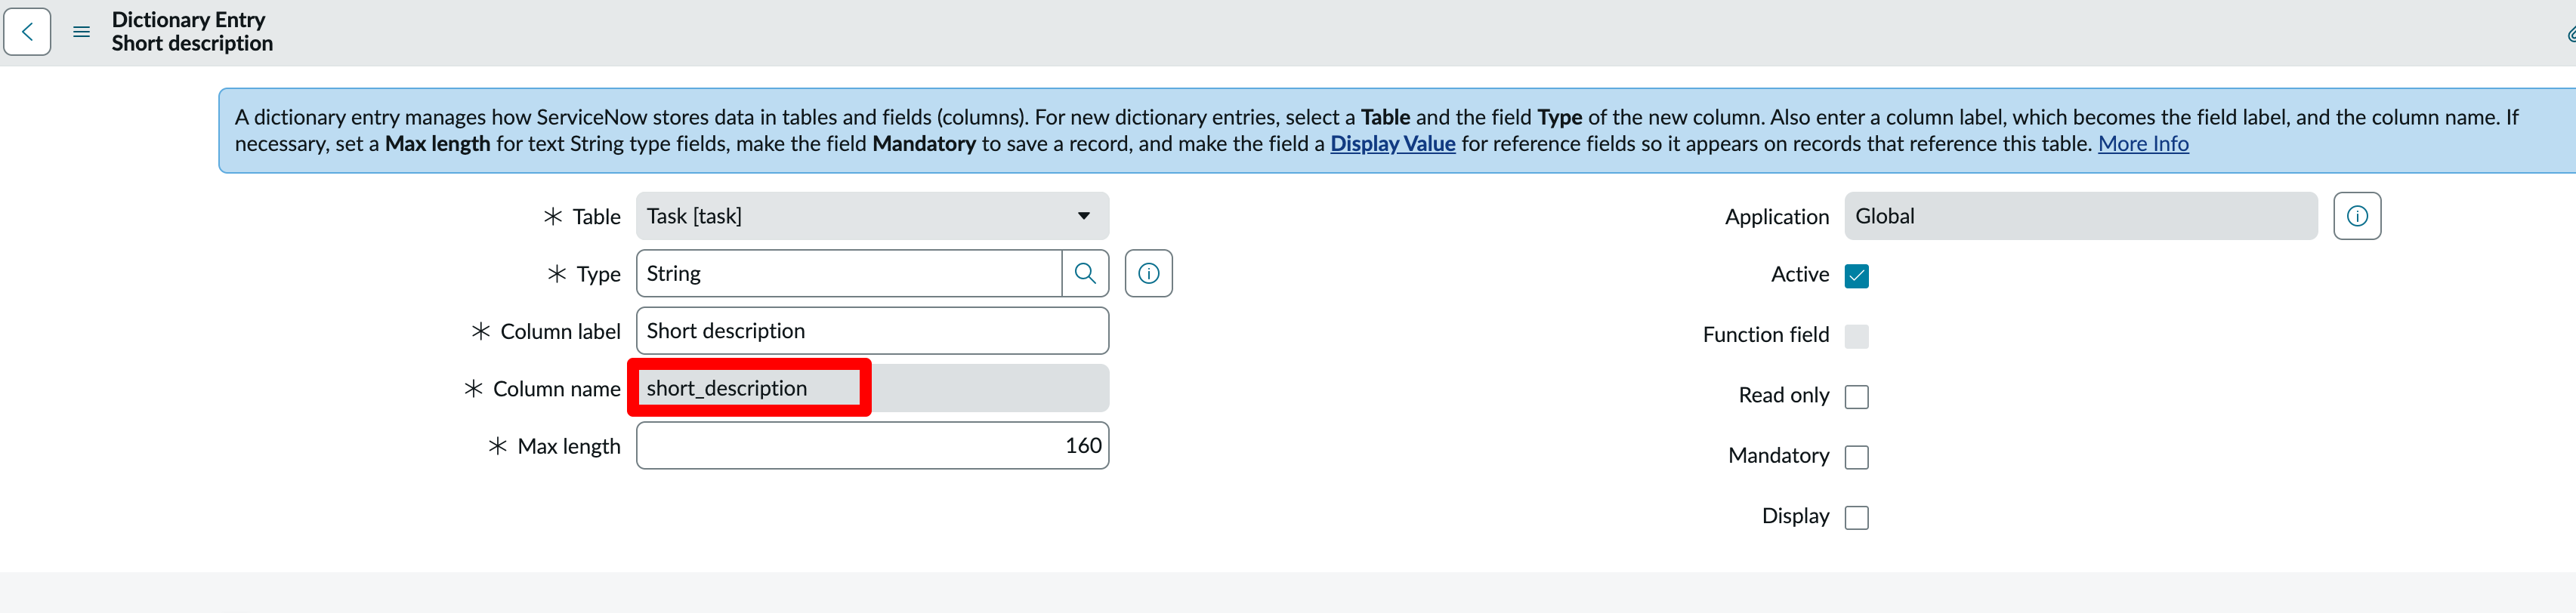
Task: Click the Type field lookup magnifier icon
Action: coord(1085,273)
